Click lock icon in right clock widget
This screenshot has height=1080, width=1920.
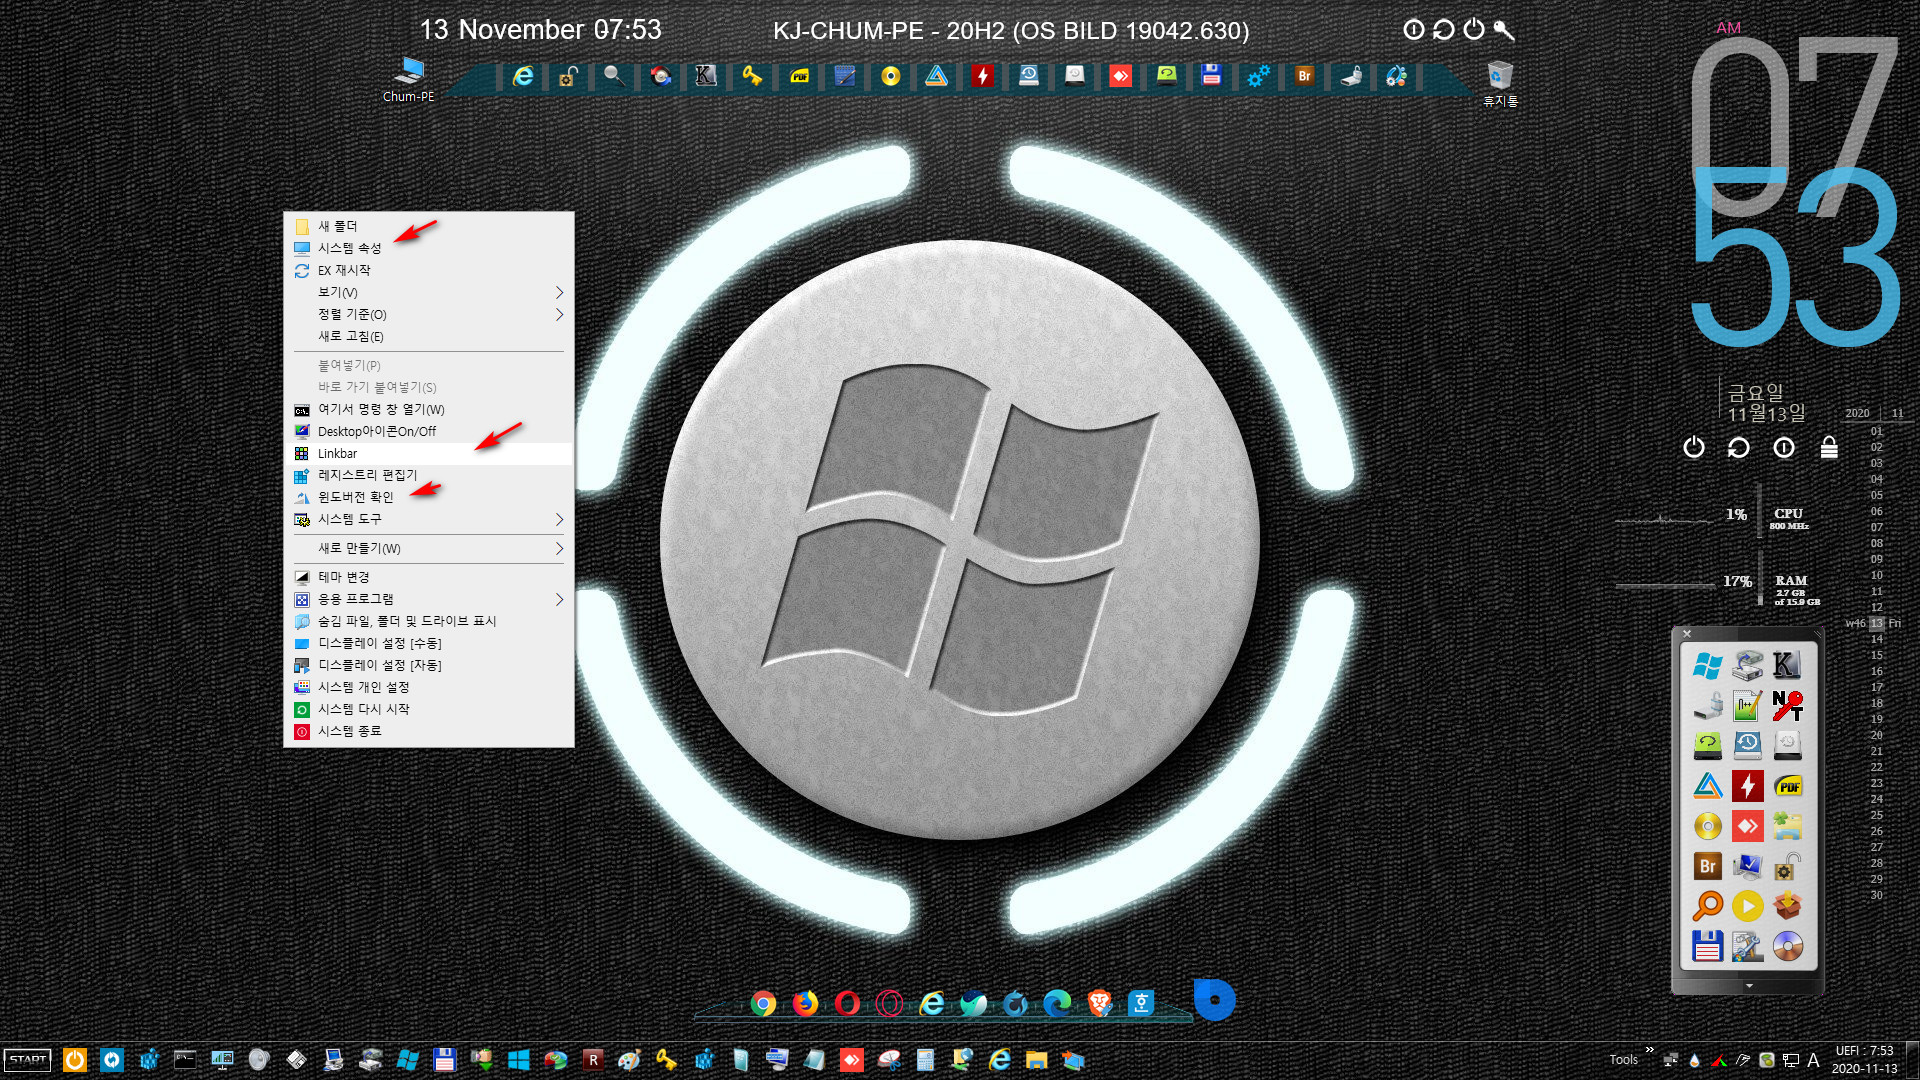pos(1829,447)
